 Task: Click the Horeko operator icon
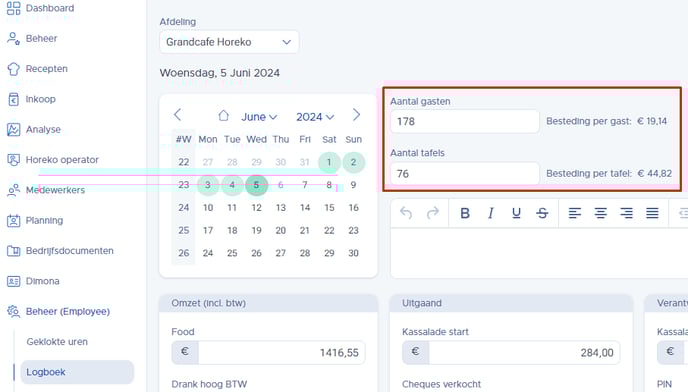click(x=14, y=160)
